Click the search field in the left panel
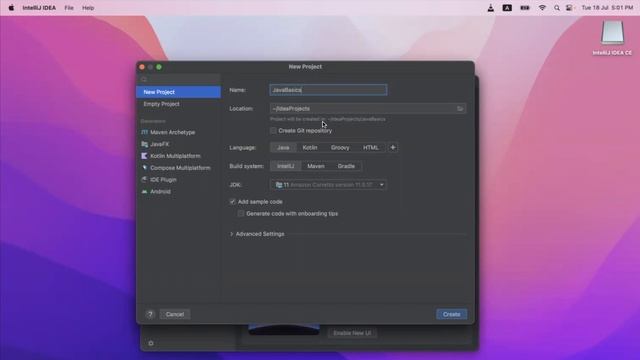640x360 pixels. click(x=178, y=79)
